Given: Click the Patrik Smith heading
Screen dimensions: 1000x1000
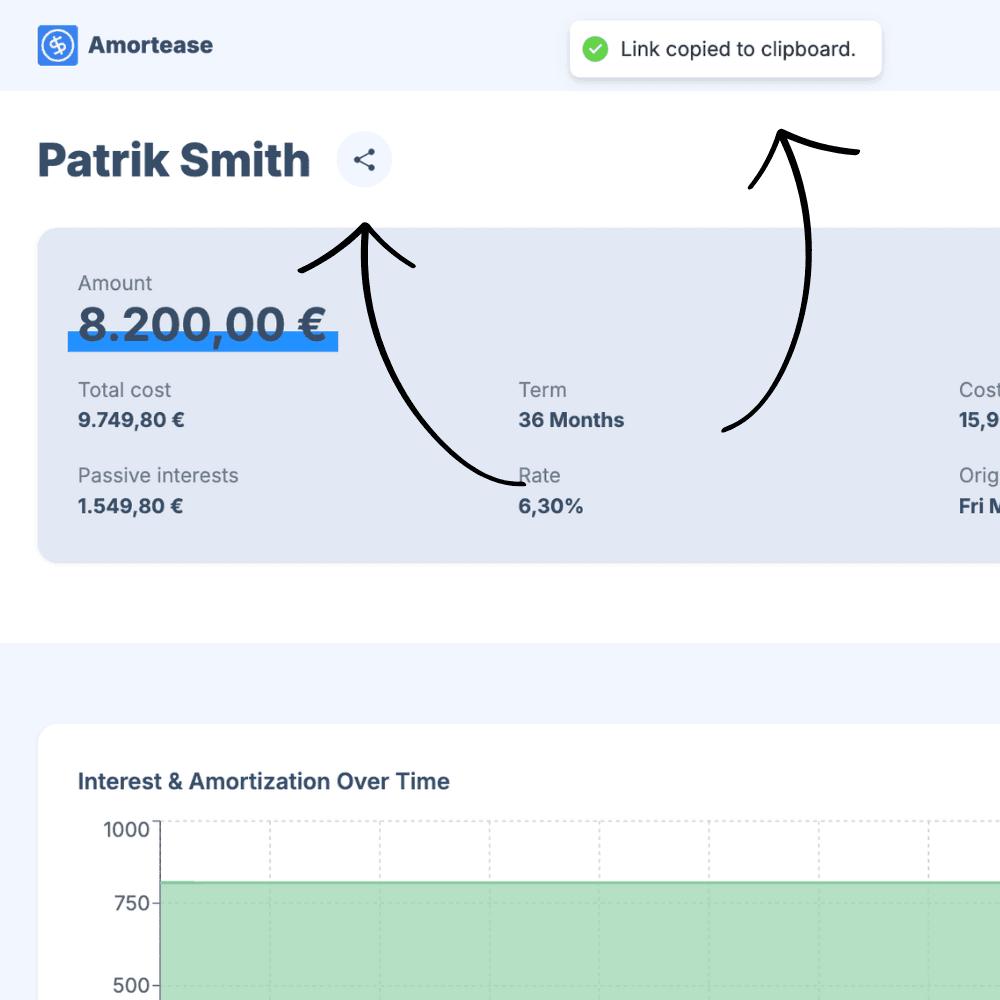Looking at the screenshot, I should (174, 161).
